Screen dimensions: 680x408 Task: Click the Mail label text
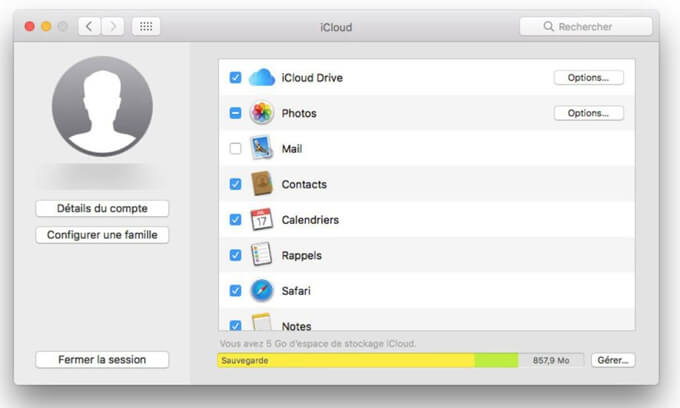(x=292, y=149)
